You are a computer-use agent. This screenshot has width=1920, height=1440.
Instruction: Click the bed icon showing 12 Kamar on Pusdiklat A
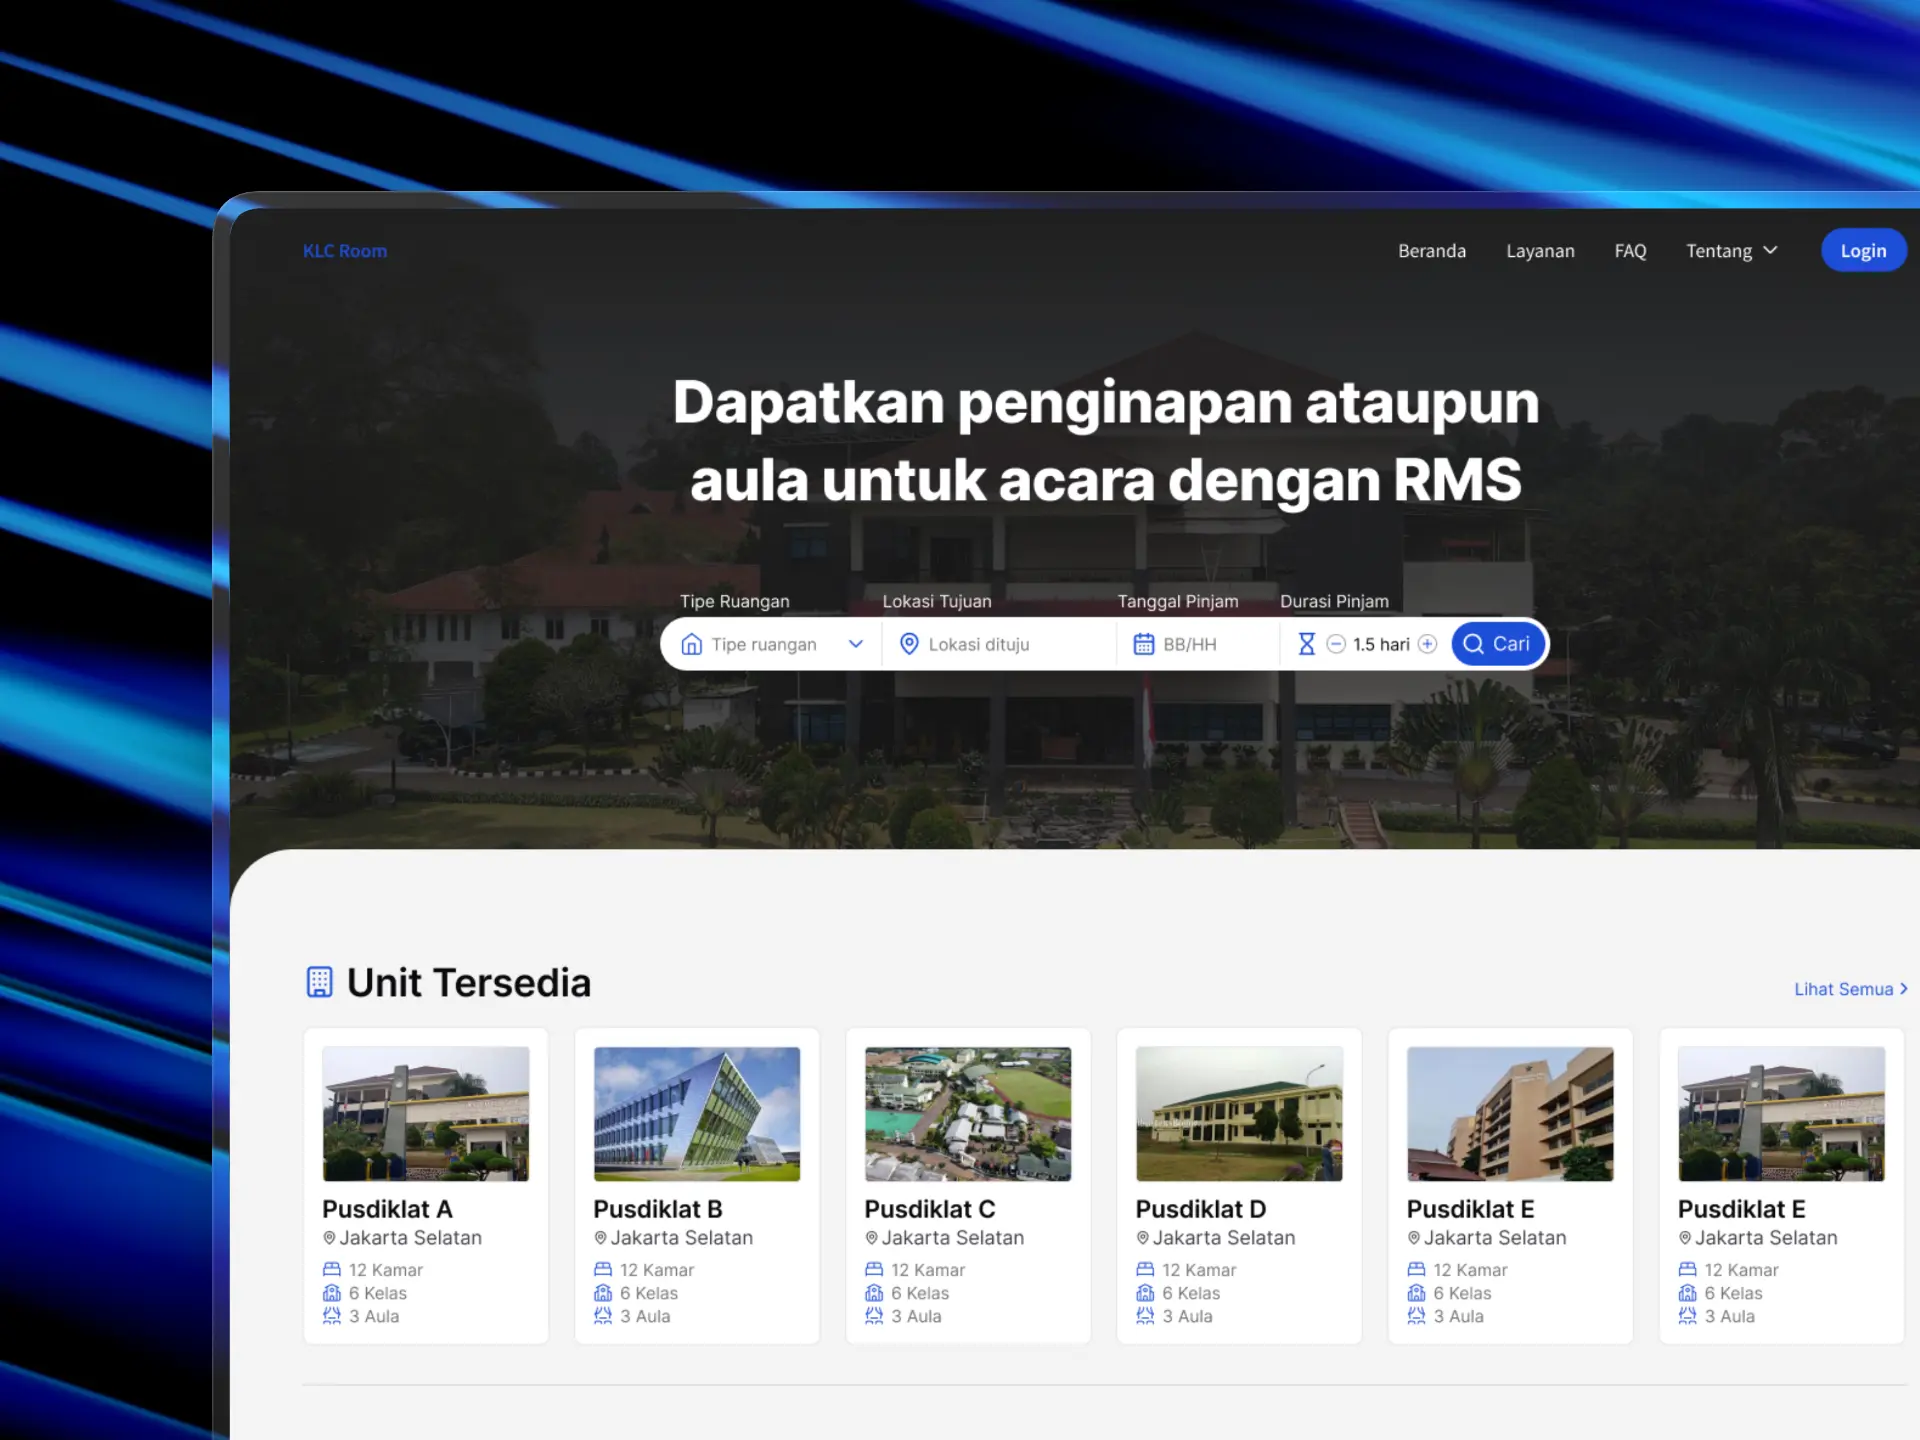(333, 1268)
